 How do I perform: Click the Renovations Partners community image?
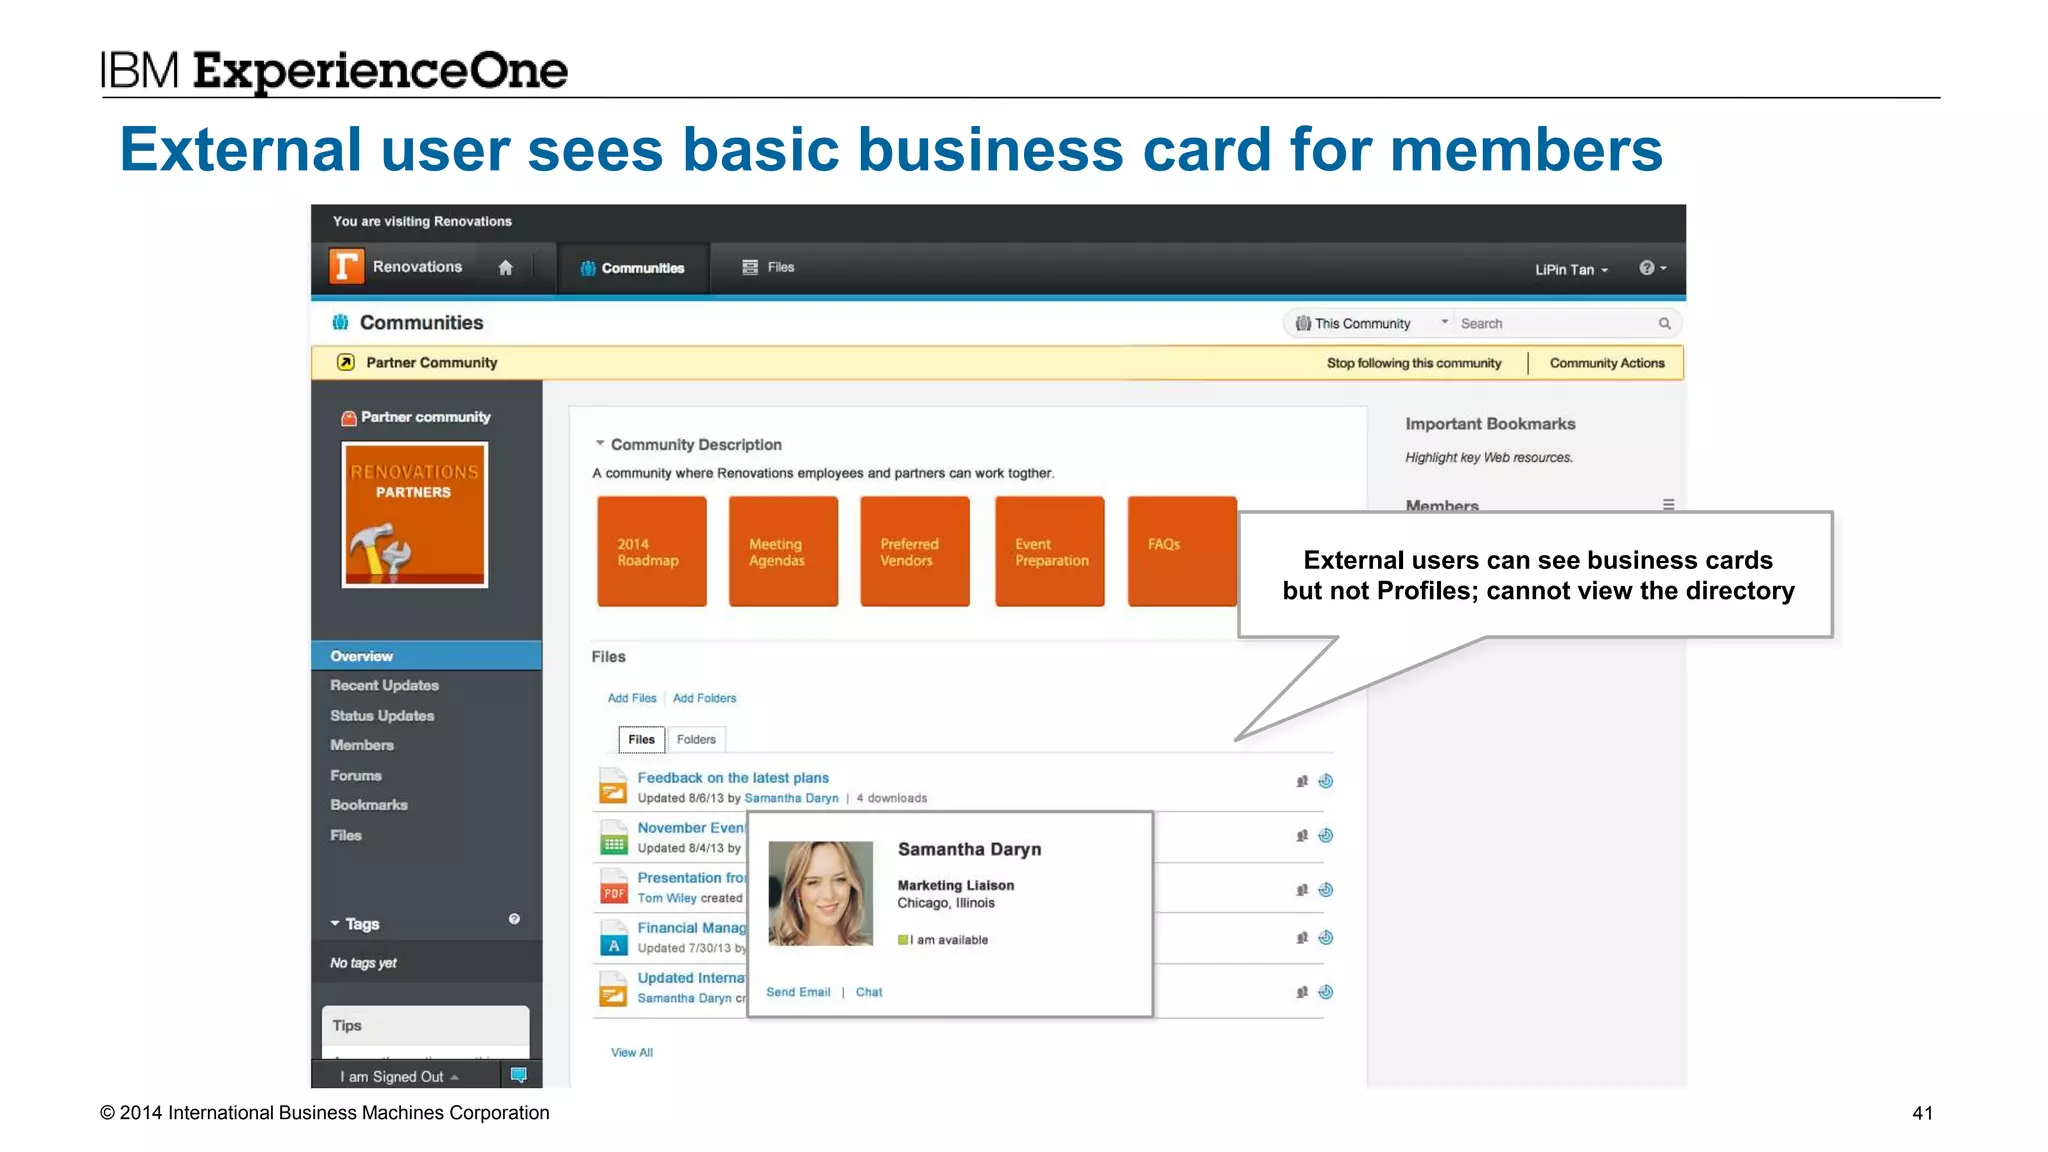[414, 514]
